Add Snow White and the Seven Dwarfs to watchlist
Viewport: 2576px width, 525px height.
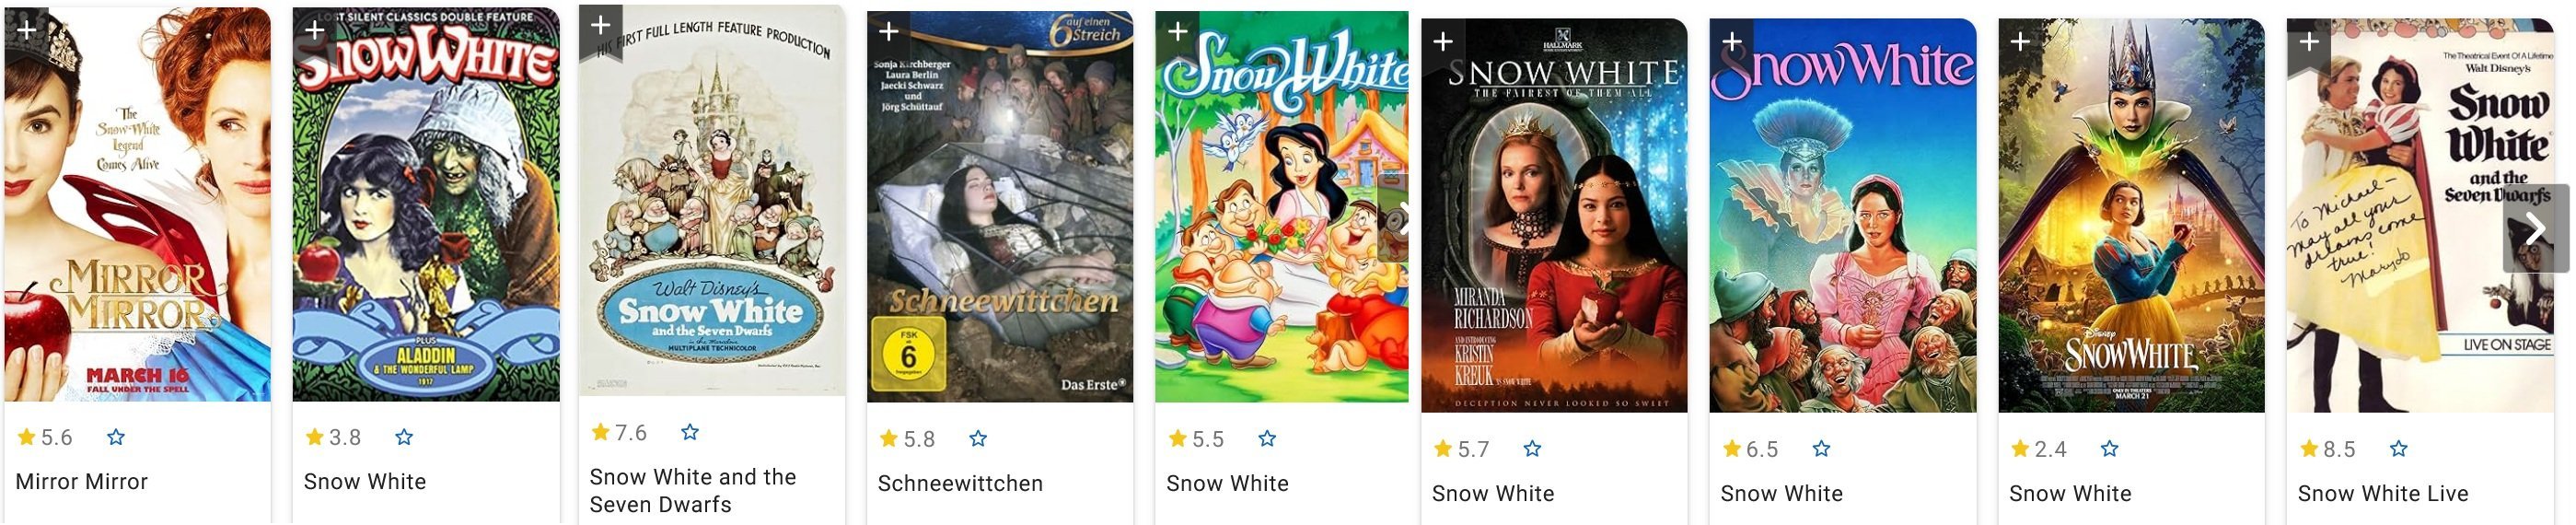pos(601,26)
